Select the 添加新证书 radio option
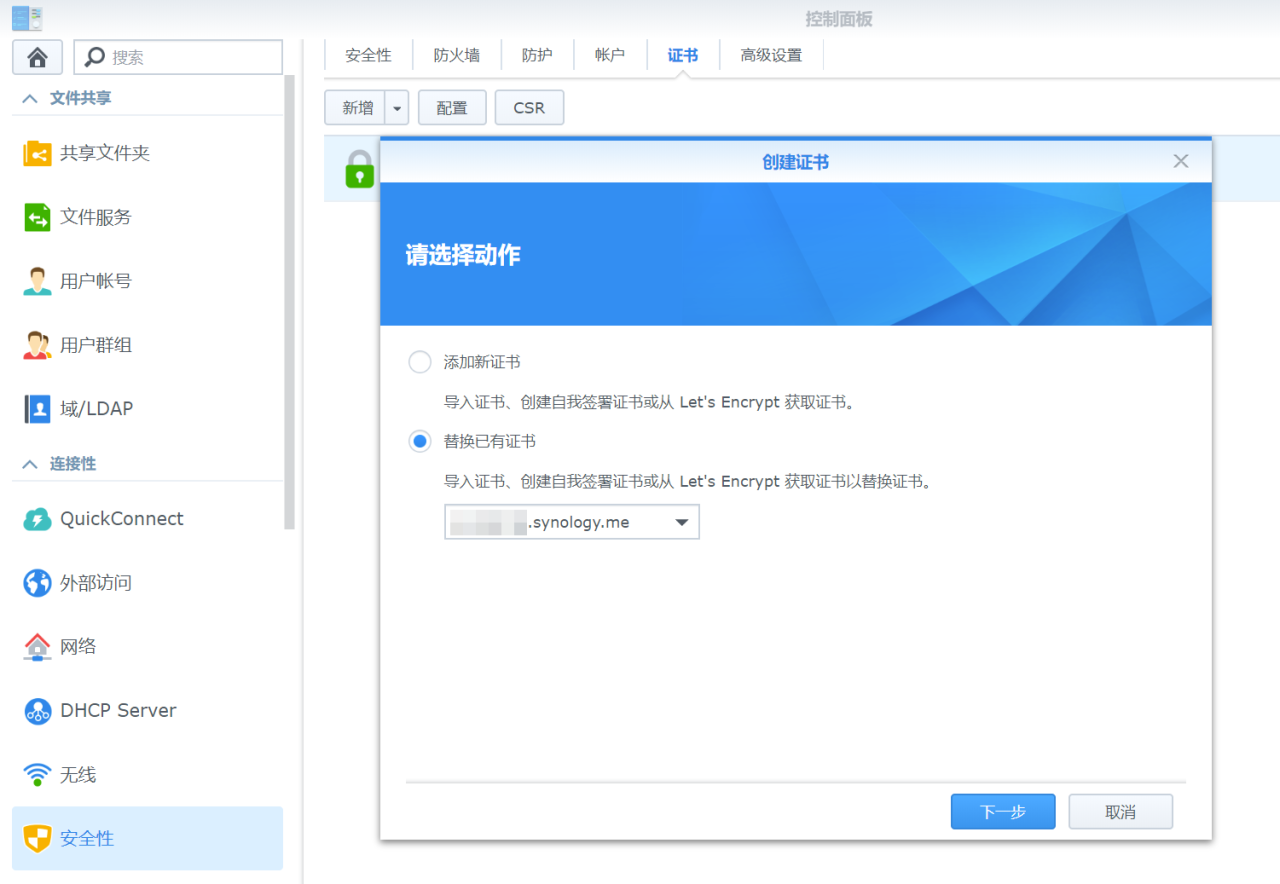1280x884 pixels. (419, 362)
